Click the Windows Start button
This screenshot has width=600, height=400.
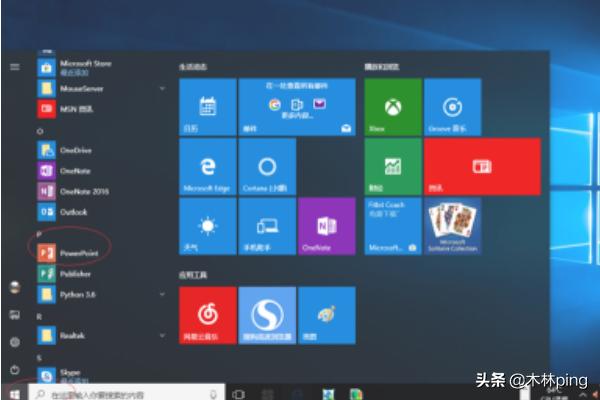(x=15, y=394)
